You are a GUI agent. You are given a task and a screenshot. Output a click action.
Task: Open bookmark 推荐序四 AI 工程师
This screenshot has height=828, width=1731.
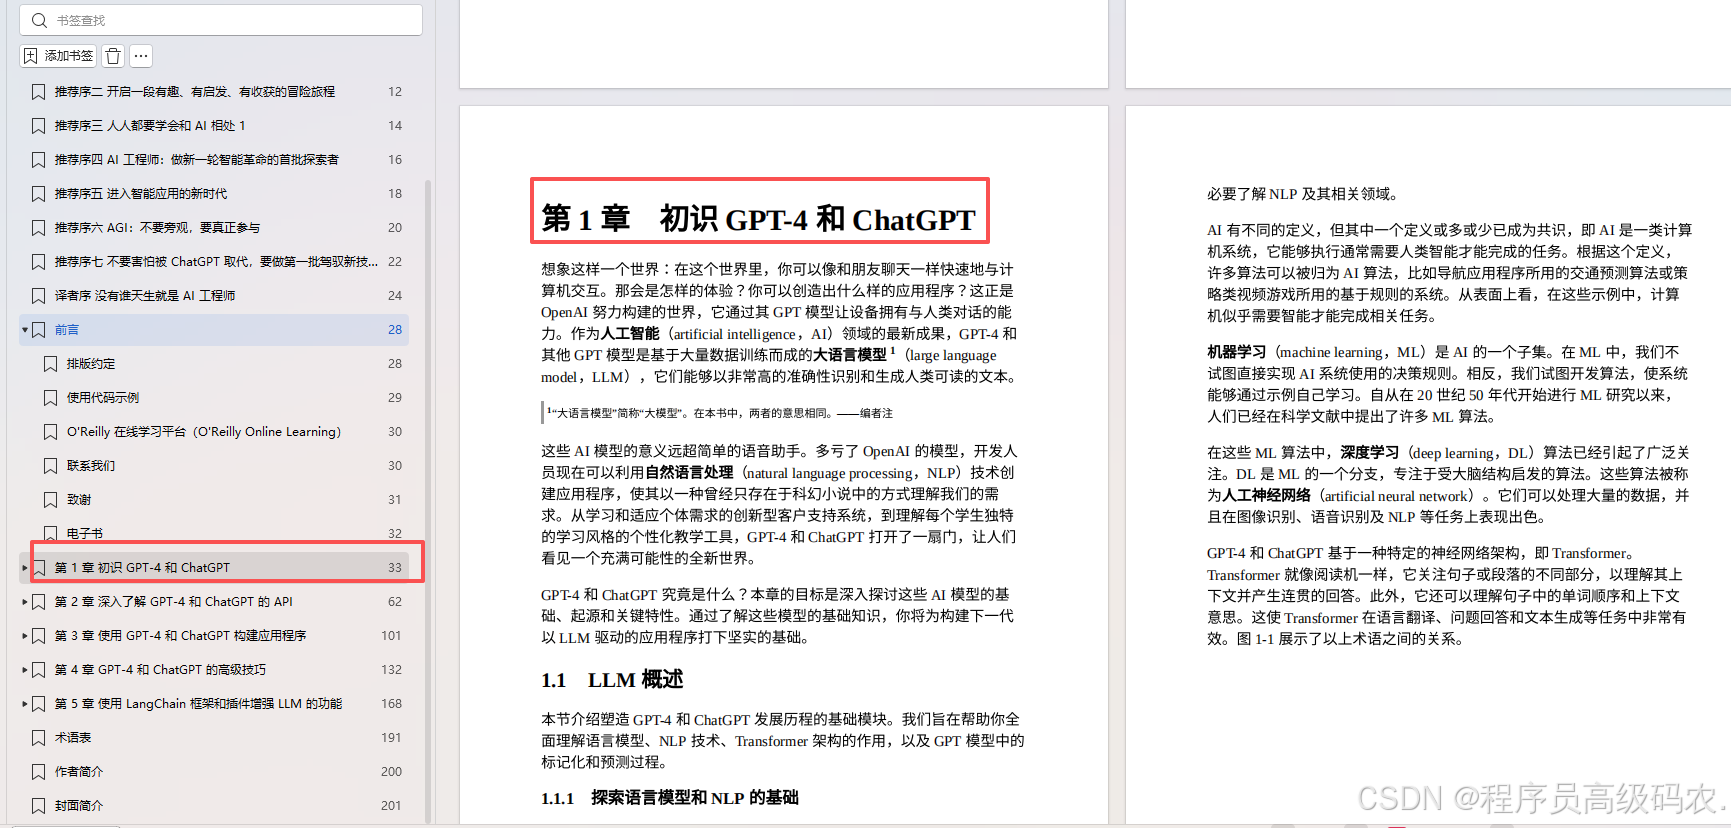[x=196, y=160]
